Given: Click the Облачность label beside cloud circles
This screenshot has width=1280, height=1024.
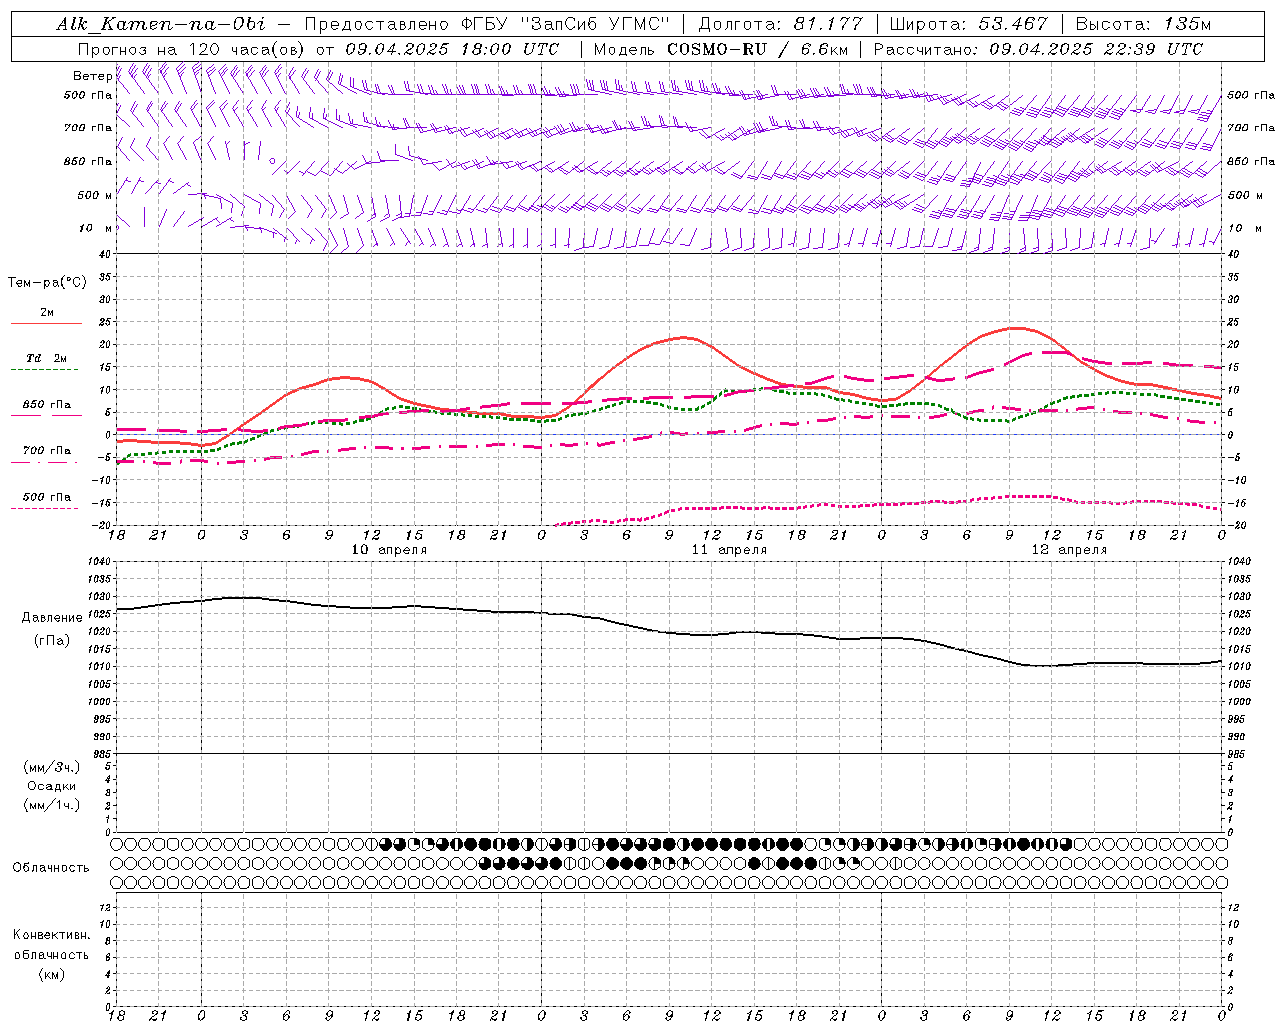Looking at the screenshot, I should click(x=51, y=868).
